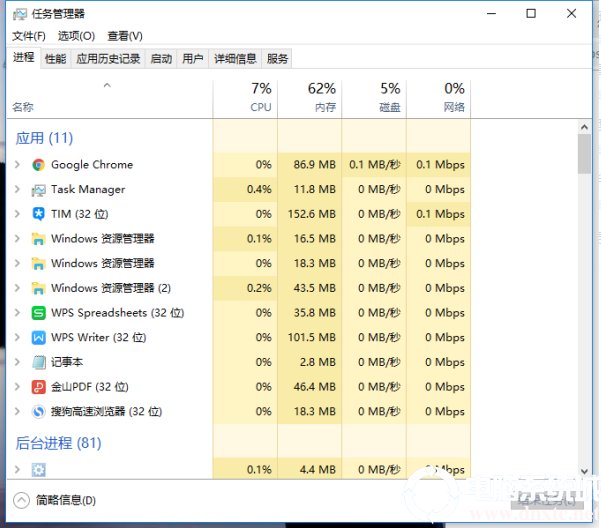
Task: Open the 文件(F) menu
Action: click(29, 36)
